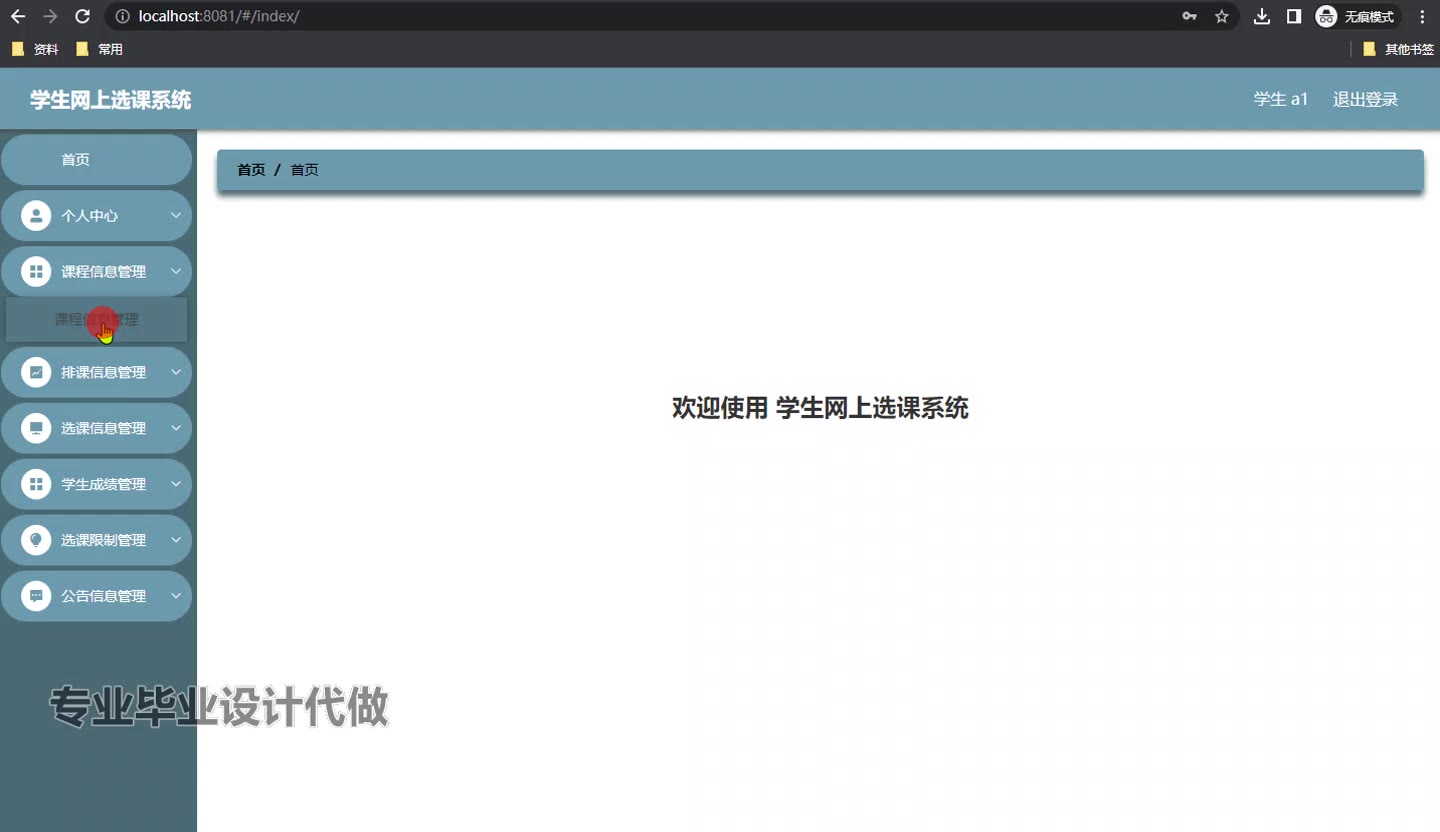Screen dimensions: 1440x832
Task: Expand the 选课信息管理 chevron
Action: point(176,428)
